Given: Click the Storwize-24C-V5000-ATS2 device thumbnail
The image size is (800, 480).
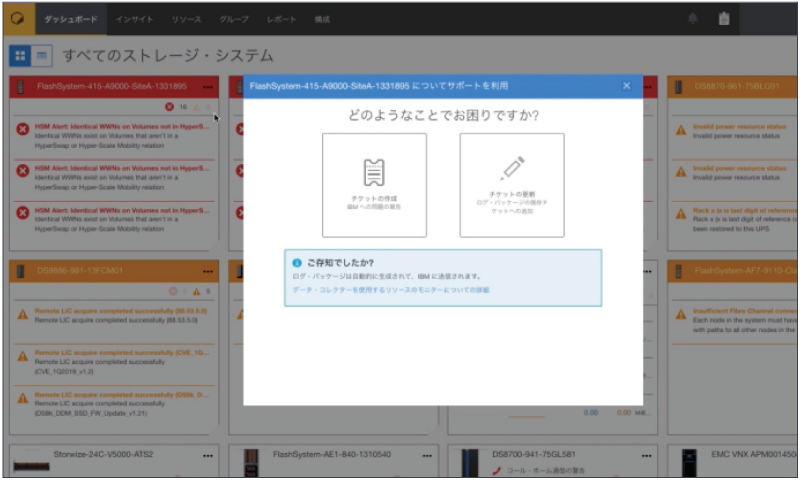Looking at the screenshot, I should pyautogui.click(x=31, y=466).
